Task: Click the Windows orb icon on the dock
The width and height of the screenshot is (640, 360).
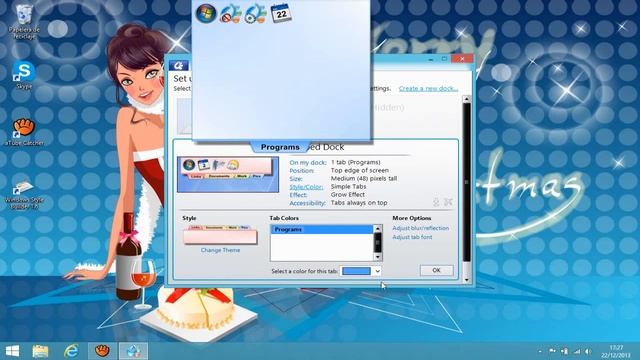Action: tap(206, 13)
